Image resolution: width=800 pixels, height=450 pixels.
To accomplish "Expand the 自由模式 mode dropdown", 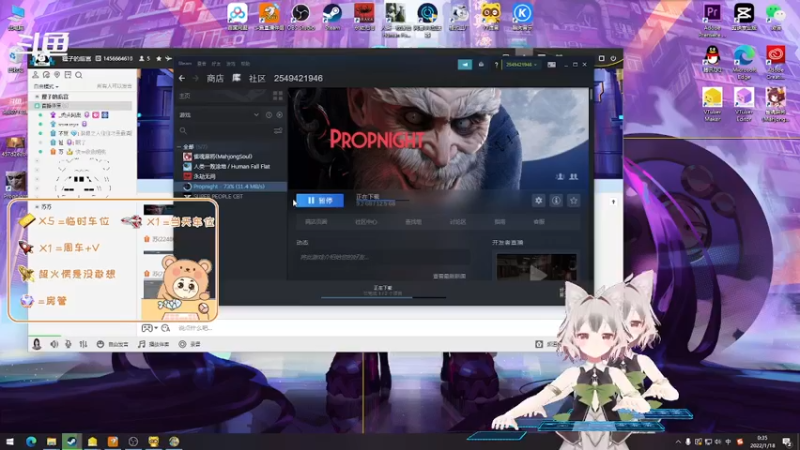I will pyautogui.click(x=45, y=86).
